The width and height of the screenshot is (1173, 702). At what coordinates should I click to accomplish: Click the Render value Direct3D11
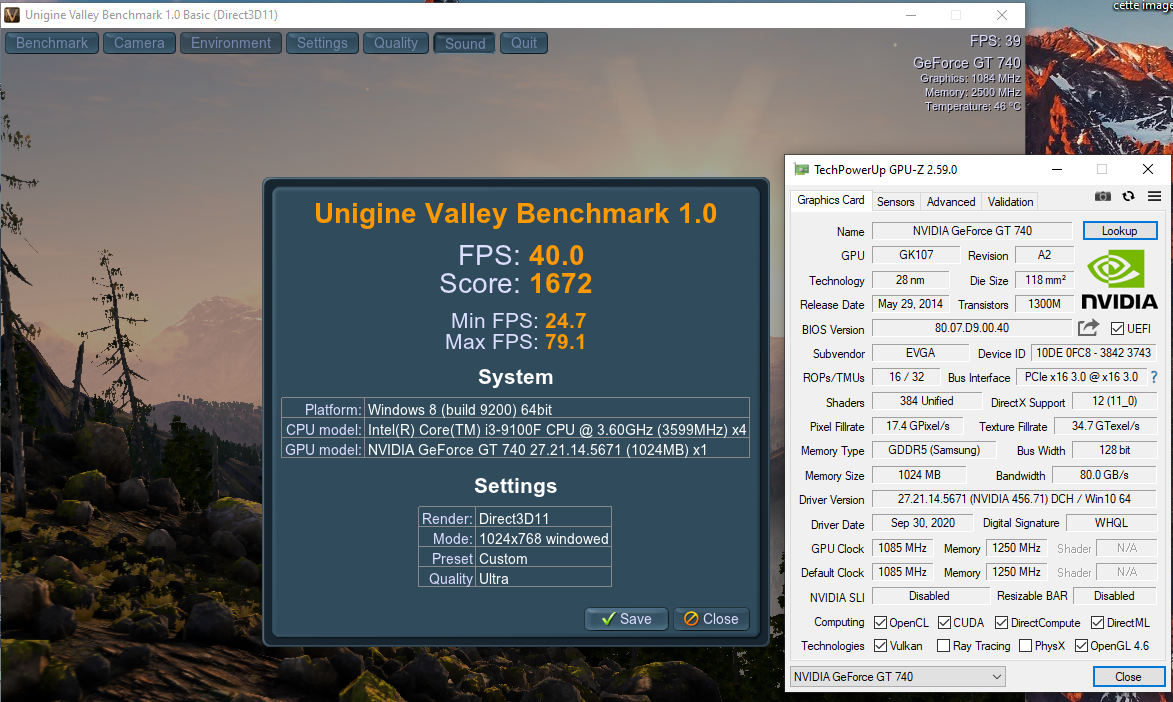[514, 519]
